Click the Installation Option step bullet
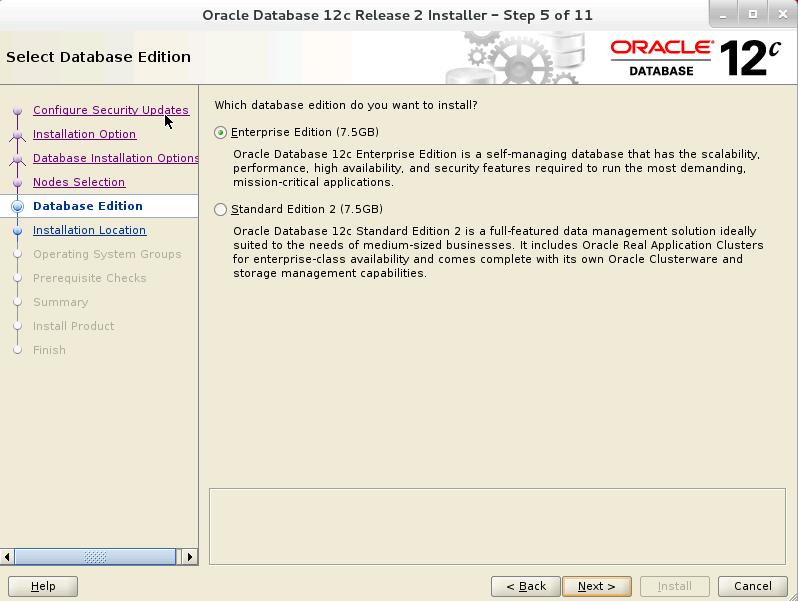 click(x=18, y=134)
